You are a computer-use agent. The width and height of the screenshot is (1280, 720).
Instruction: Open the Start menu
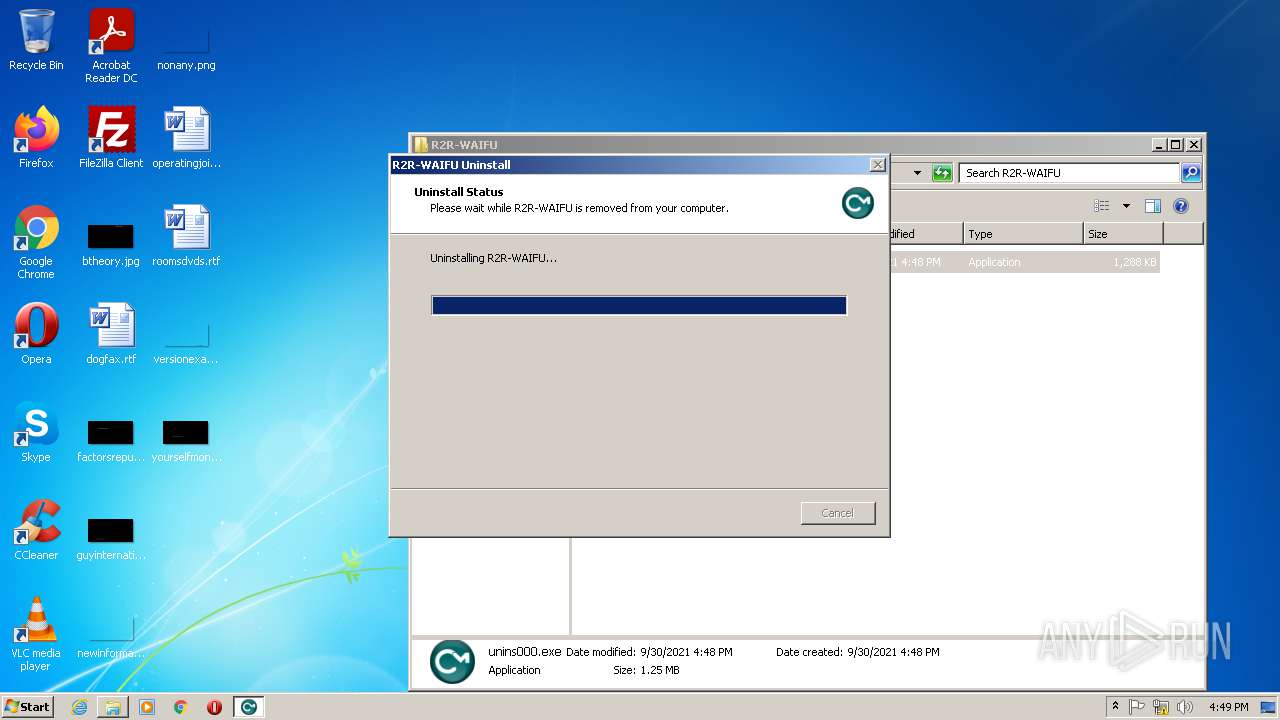(x=28, y=707)
